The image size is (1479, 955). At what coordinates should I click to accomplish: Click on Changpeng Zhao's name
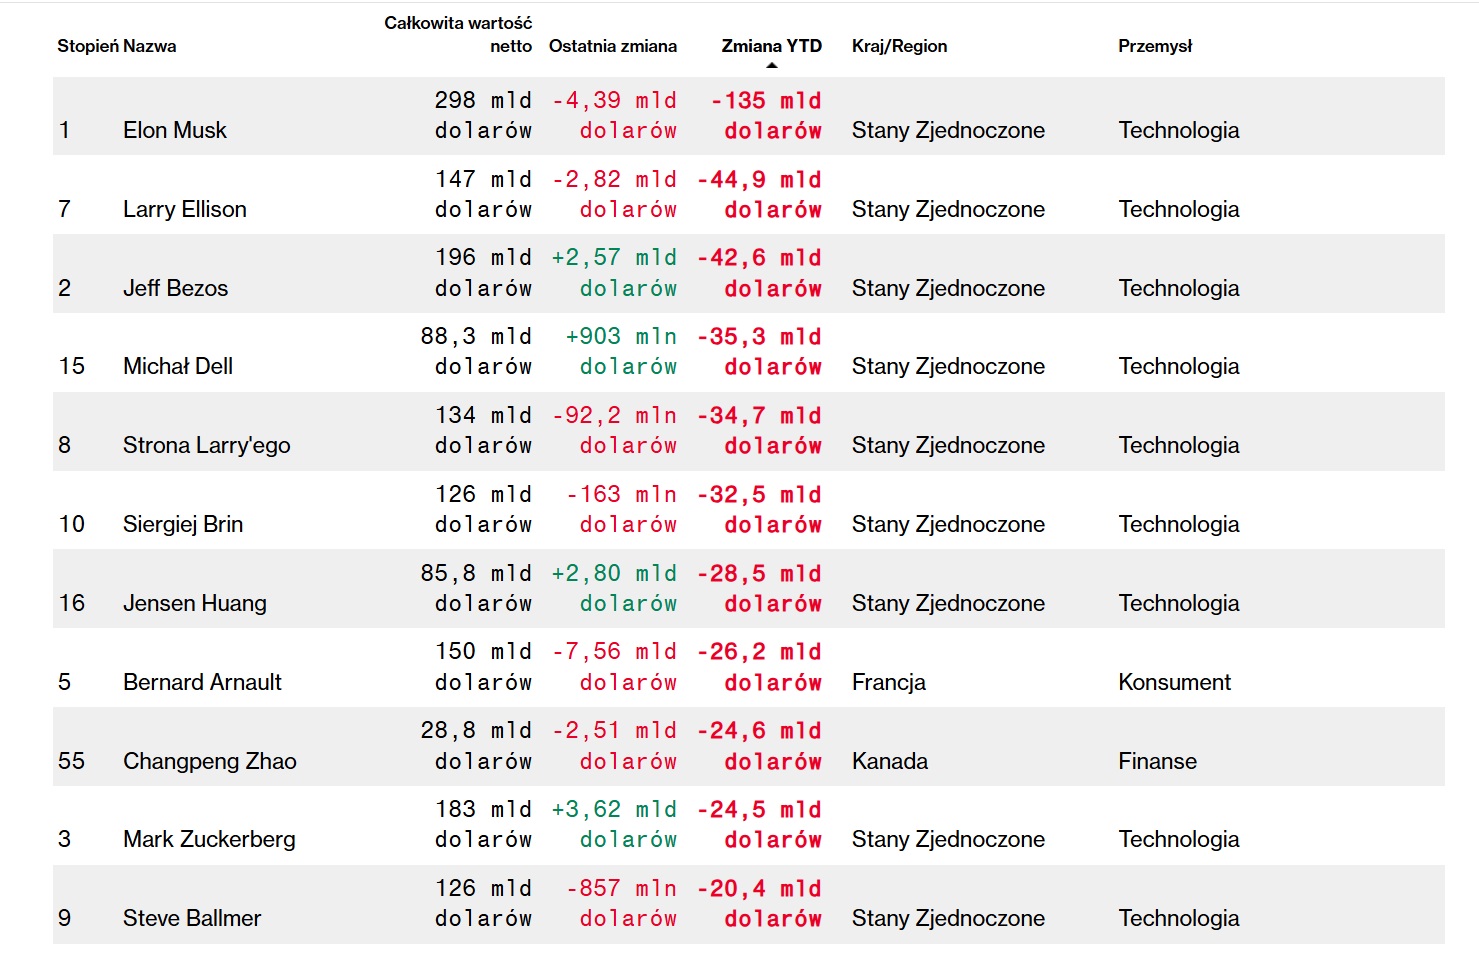coord(210,761)
